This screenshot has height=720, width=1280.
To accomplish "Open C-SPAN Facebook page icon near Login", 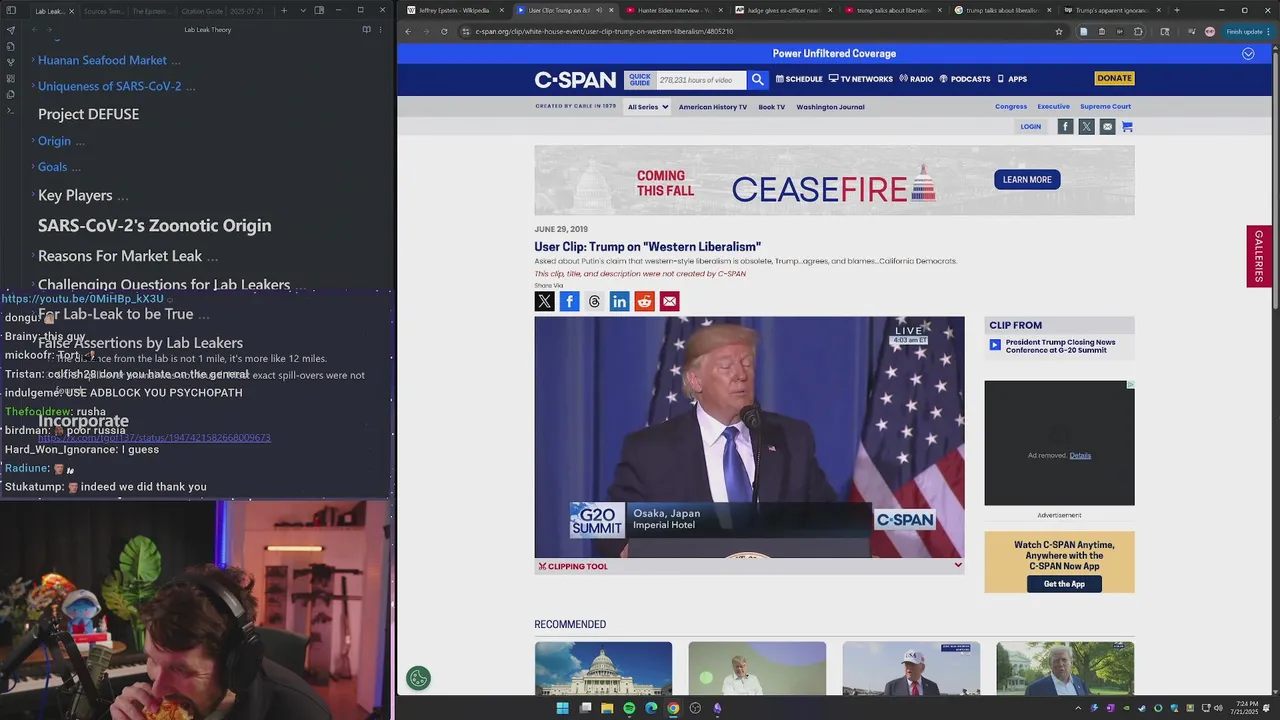I will [1065, 126].
